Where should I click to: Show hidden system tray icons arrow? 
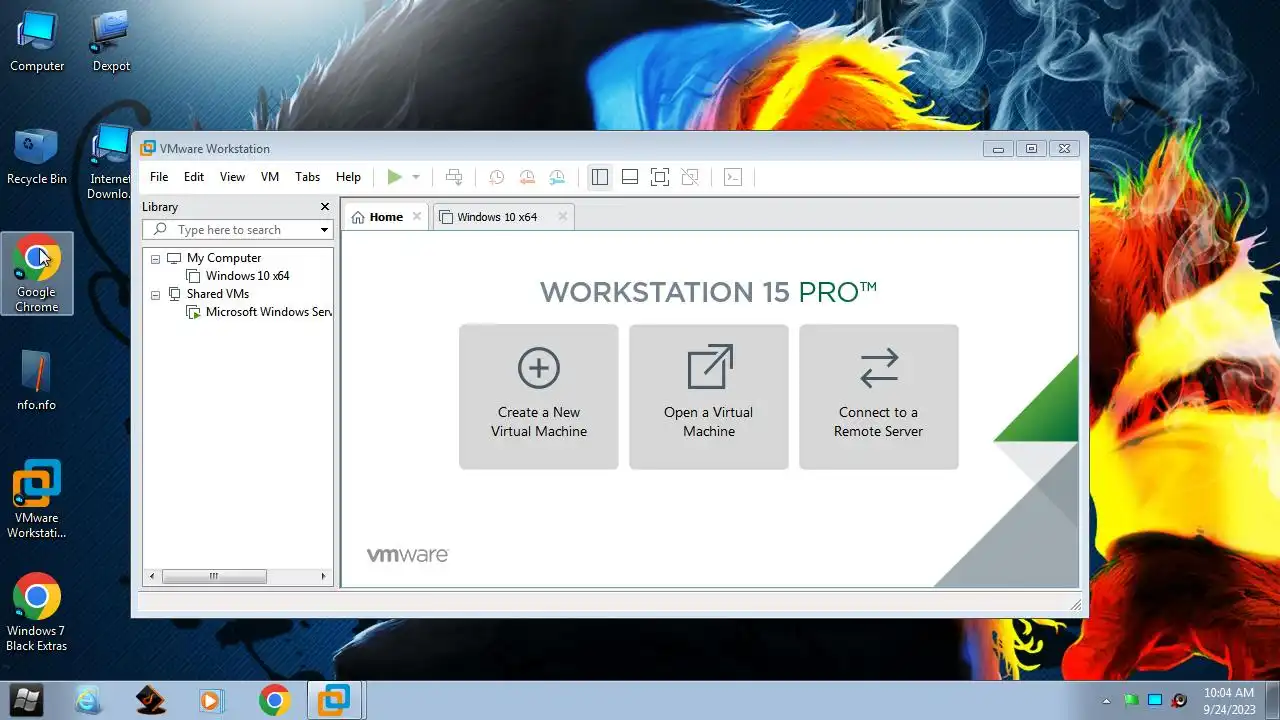(1106, 701)
